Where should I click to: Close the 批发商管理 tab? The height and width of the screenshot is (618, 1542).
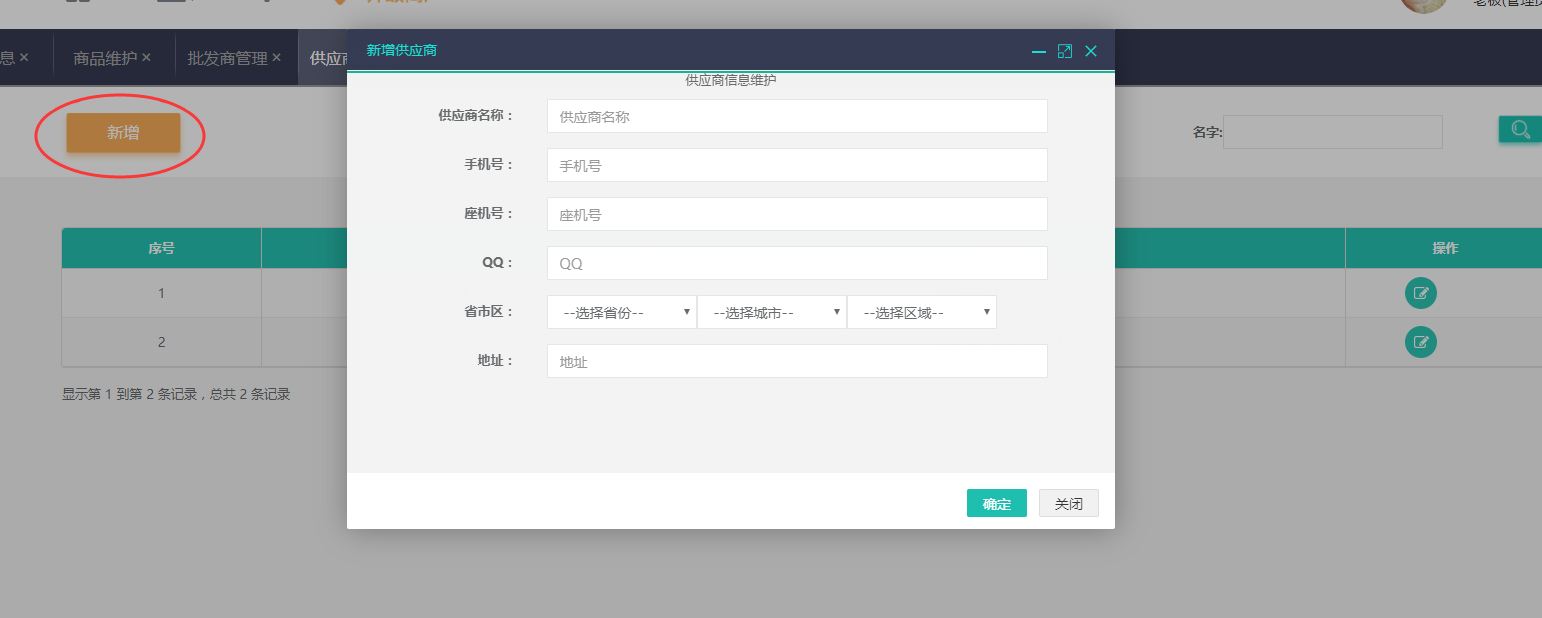[x=276, y=58]
